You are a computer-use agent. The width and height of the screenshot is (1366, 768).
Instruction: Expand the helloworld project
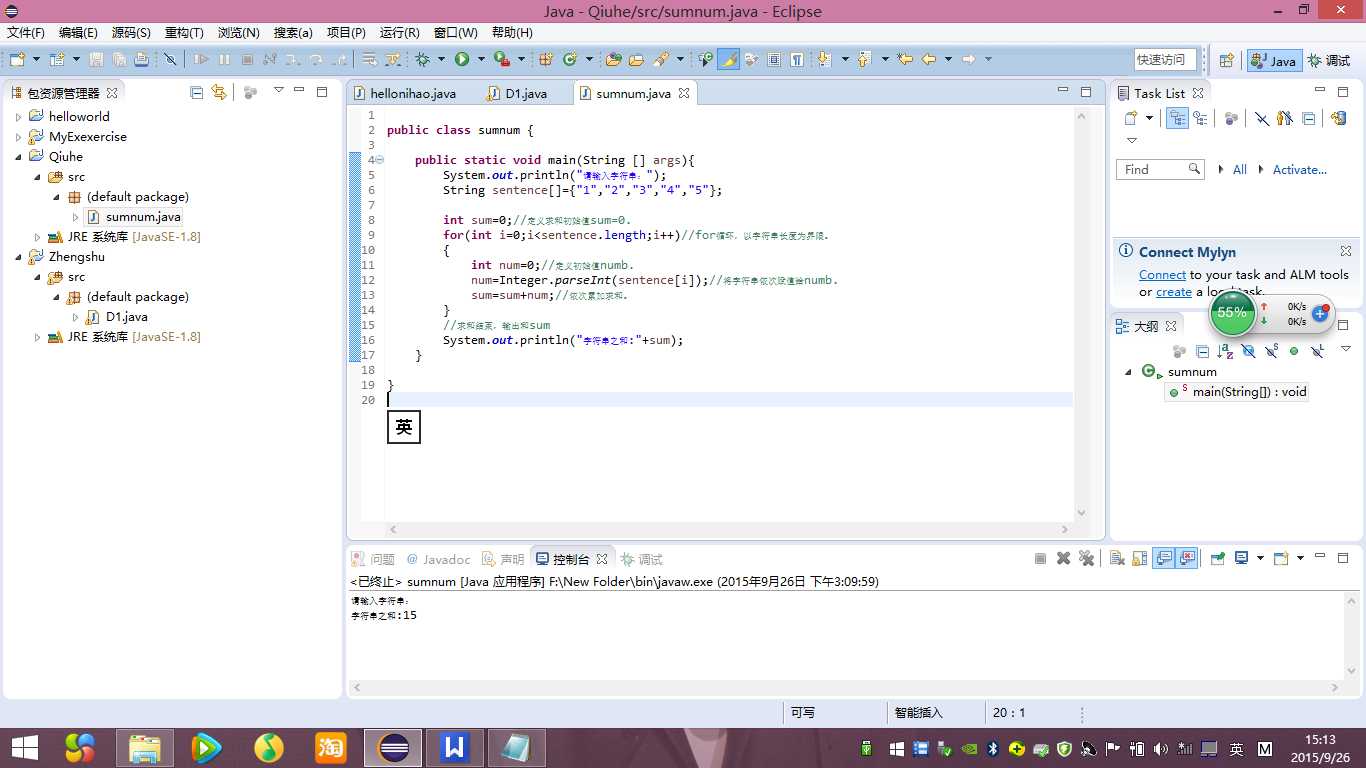pyautogui.click(x=18, y=117)
